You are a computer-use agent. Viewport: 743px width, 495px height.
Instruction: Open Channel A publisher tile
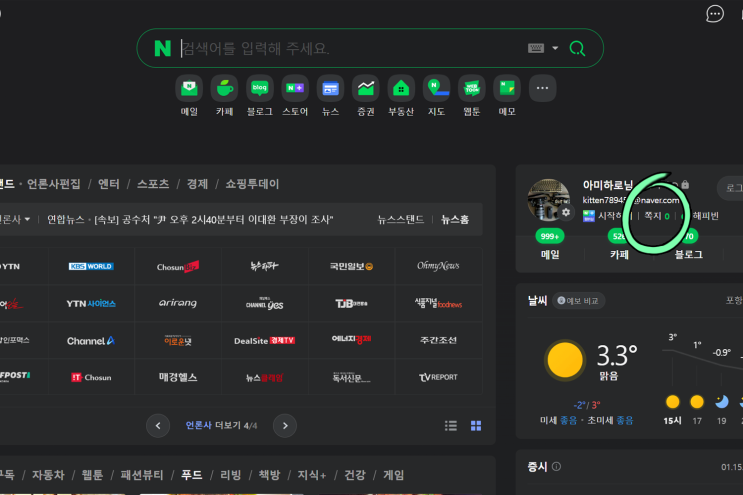91,341
